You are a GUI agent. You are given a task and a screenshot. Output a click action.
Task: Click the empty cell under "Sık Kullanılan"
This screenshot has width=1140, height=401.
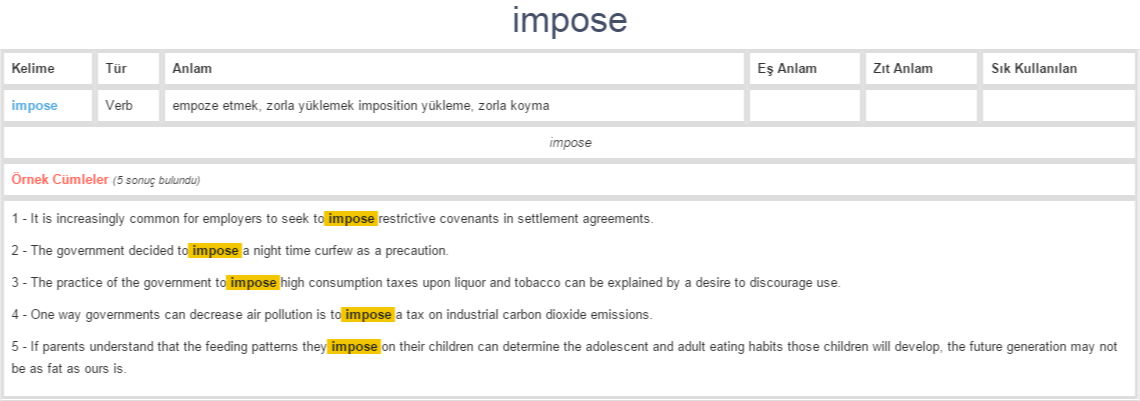pyautogui.click(x=1058, y=105)
